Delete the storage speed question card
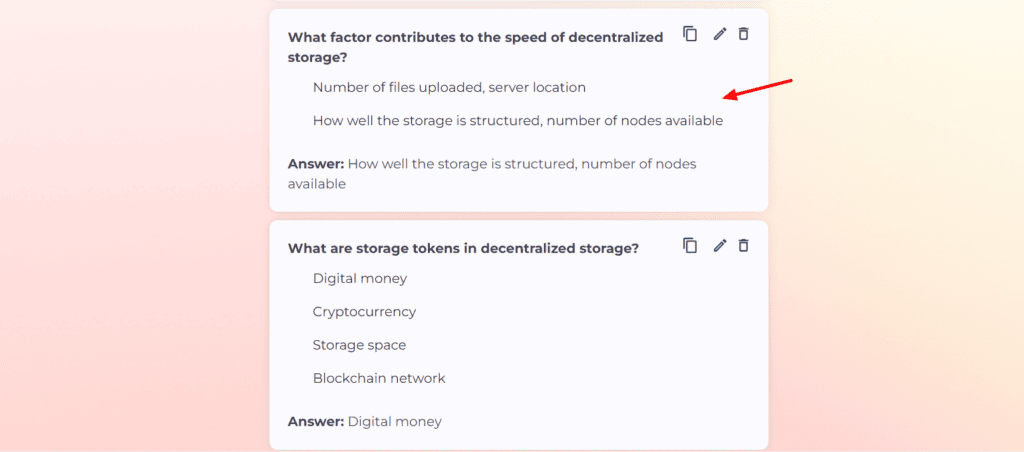The height and width of the screenshot is (452, 1024). tap(743, 34)
